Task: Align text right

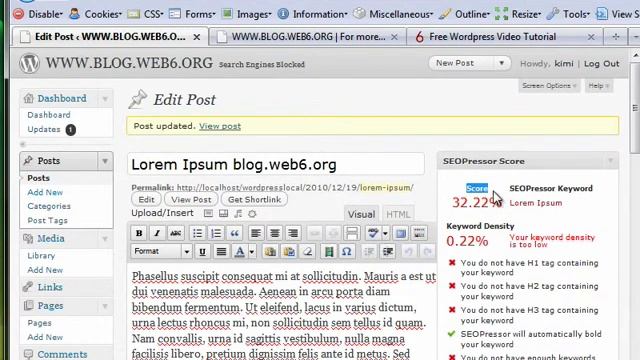Action: (x=293, y=233)
